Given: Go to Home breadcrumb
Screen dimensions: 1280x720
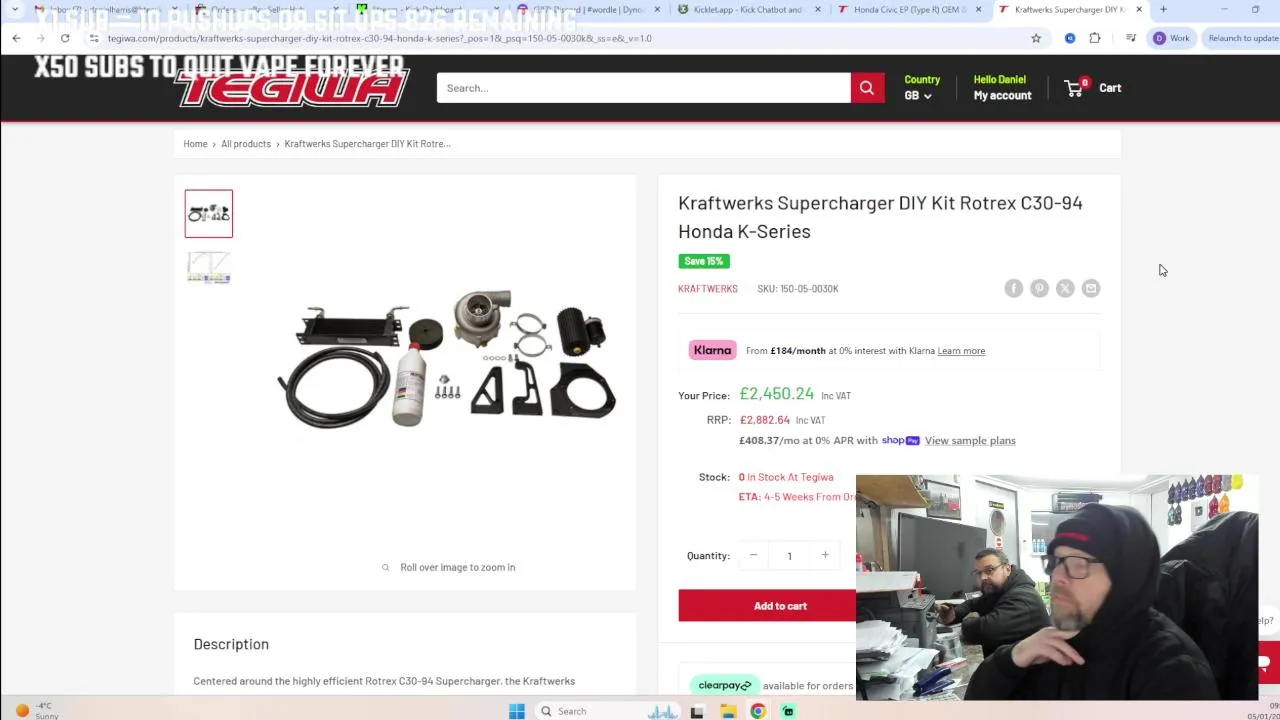Looking at the screenshot, I should click(195, 143).
